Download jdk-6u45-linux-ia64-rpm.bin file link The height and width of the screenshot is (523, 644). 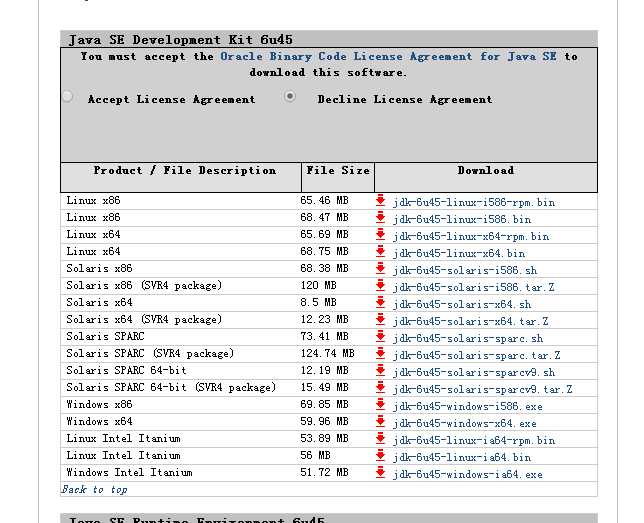(x=474, y=440)
